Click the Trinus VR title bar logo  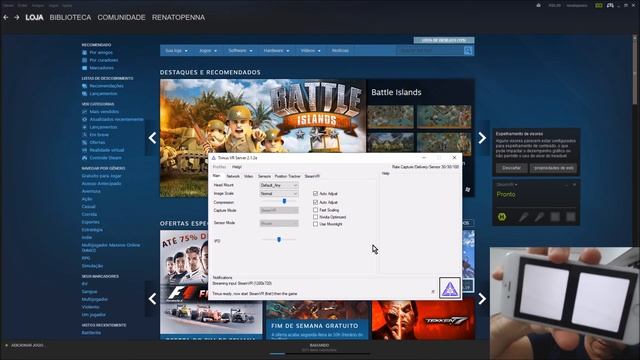pos(213,158)
